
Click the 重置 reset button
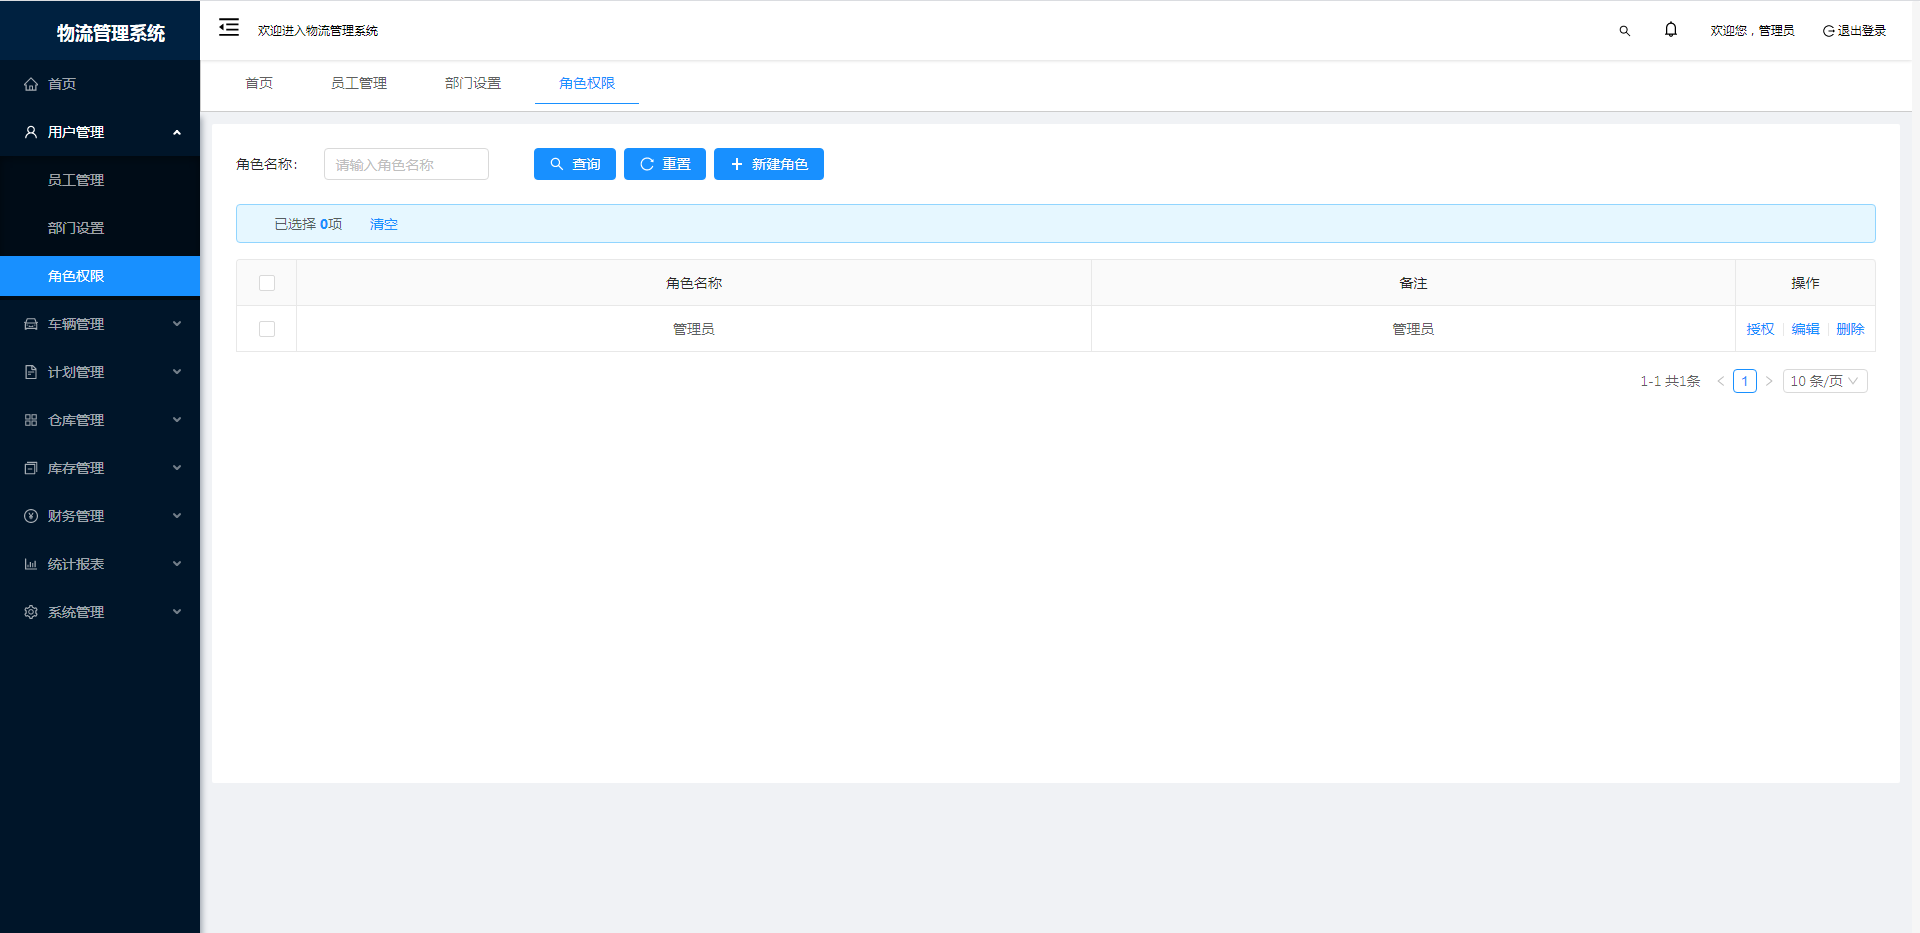tap(665, 164)
